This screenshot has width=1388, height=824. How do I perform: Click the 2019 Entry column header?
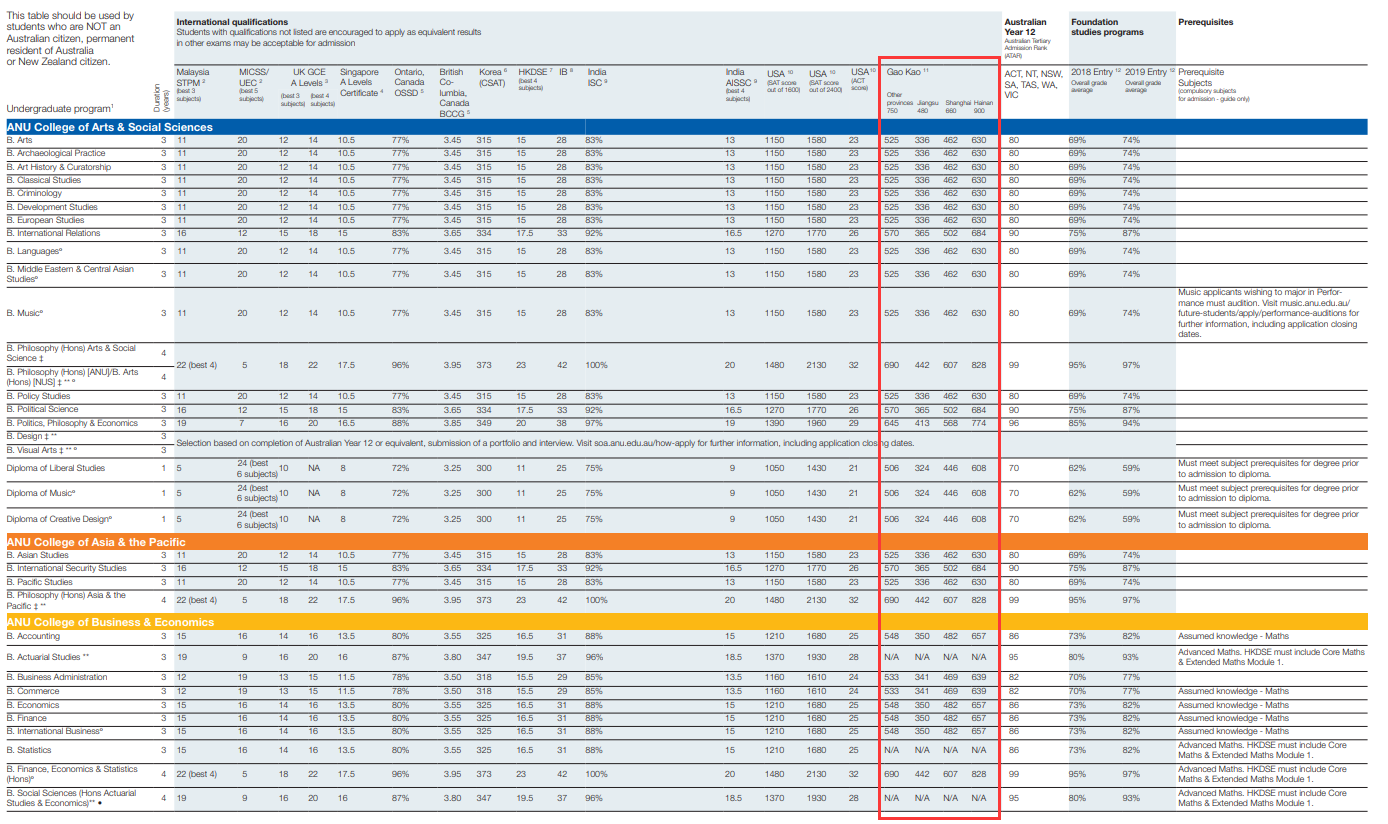tap(1148, 80)
